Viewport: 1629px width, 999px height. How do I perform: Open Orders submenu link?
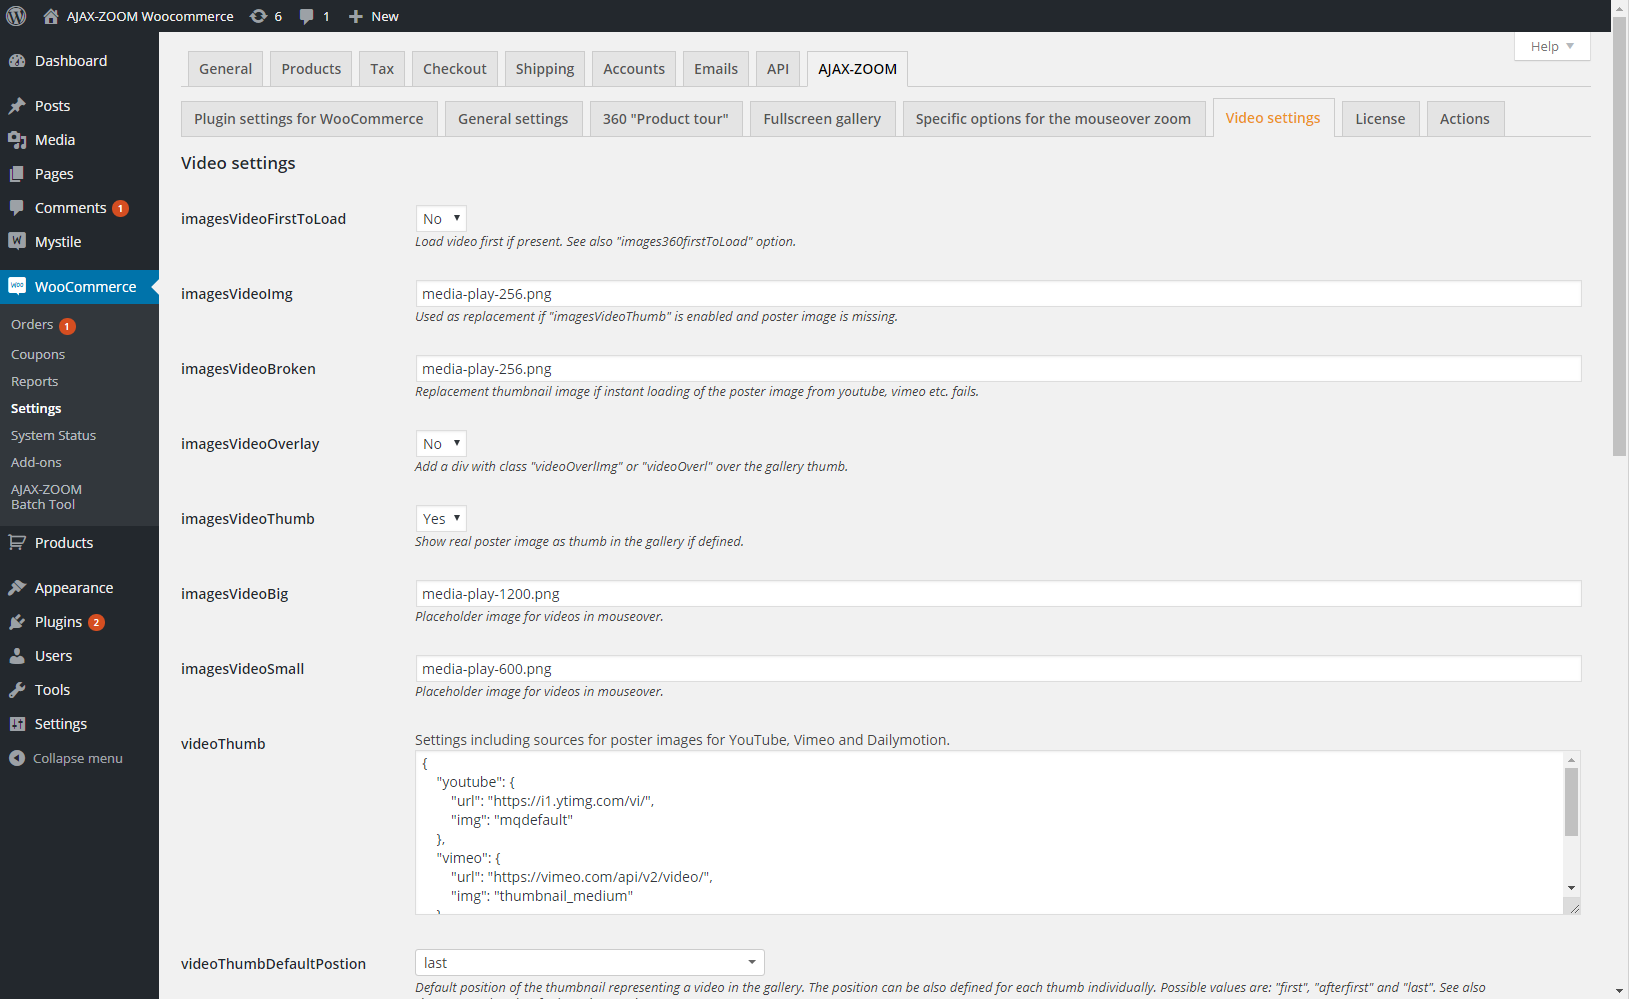pyautogui.click(x=32, y=325)
